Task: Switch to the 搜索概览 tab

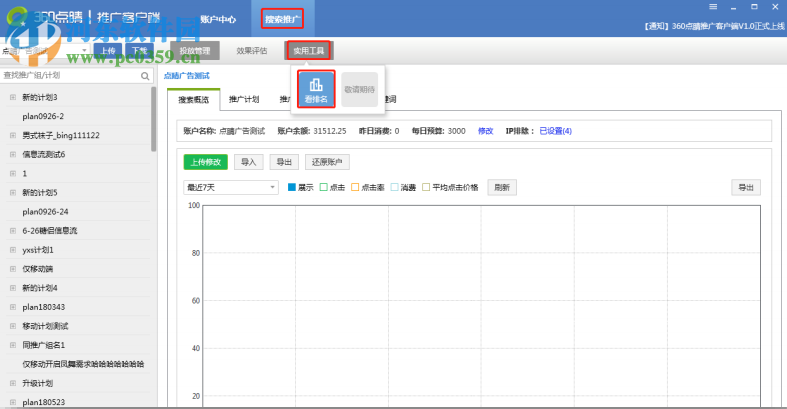Action: [x=194, y=99]
